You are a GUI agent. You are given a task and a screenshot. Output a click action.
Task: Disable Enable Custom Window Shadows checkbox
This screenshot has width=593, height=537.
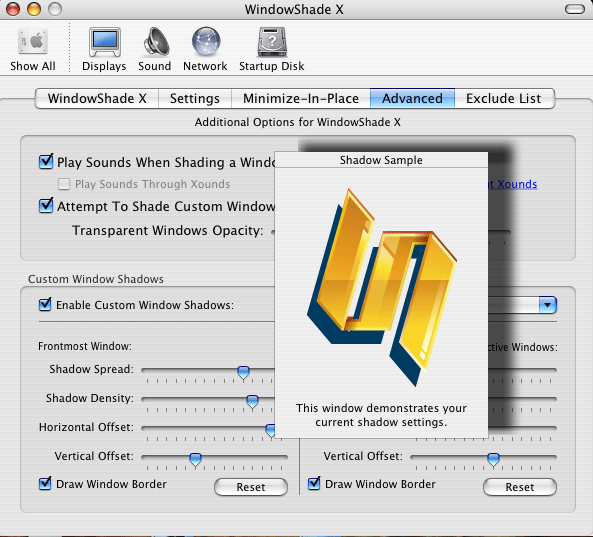click(x=45, y=304)
